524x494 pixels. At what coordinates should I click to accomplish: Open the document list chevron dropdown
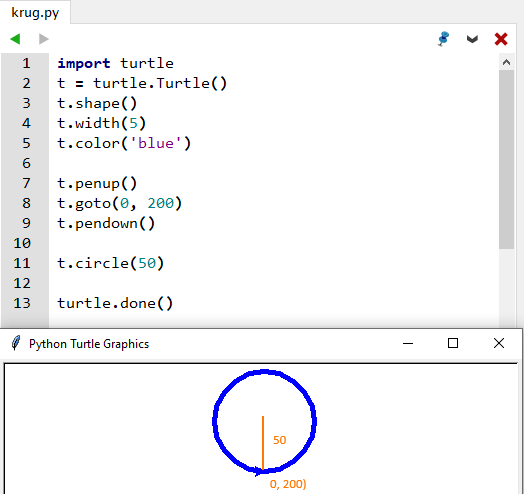(472, 39)
